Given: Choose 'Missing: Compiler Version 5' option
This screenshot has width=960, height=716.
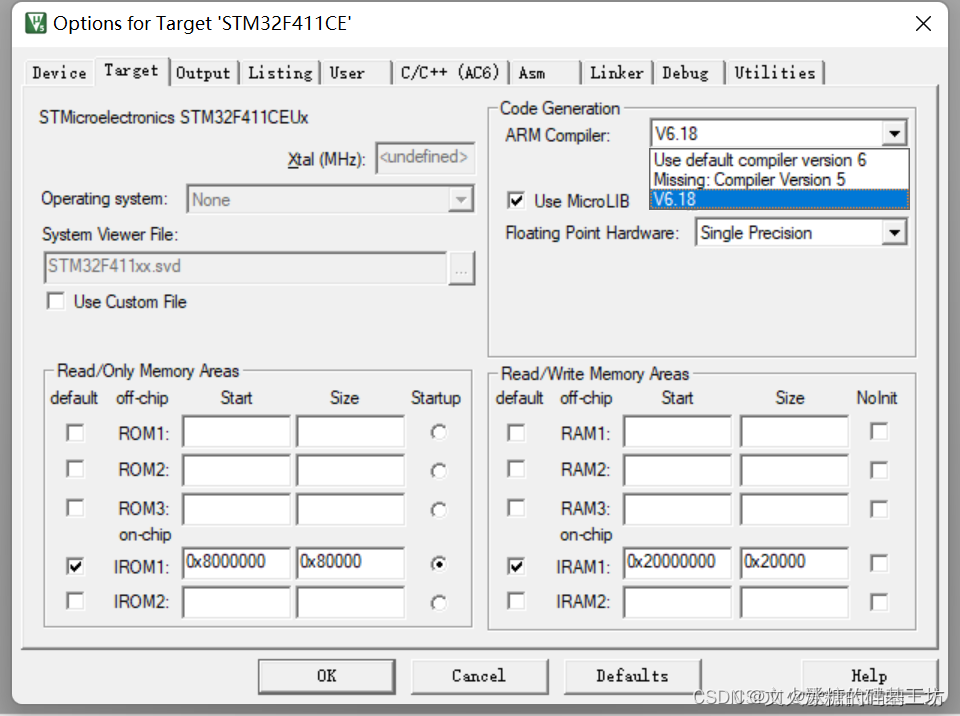Looking at the screenshot, I should pyautogui.click(x=779, y=179).
